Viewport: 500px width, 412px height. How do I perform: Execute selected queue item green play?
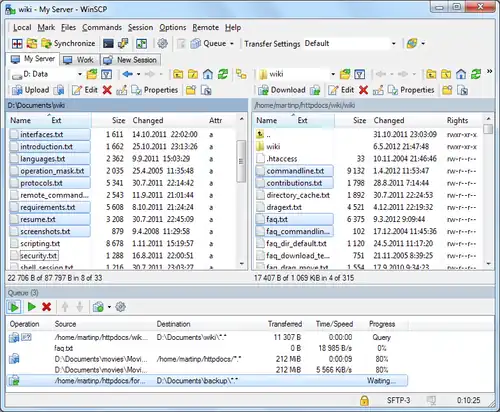(x=32, y=307)
